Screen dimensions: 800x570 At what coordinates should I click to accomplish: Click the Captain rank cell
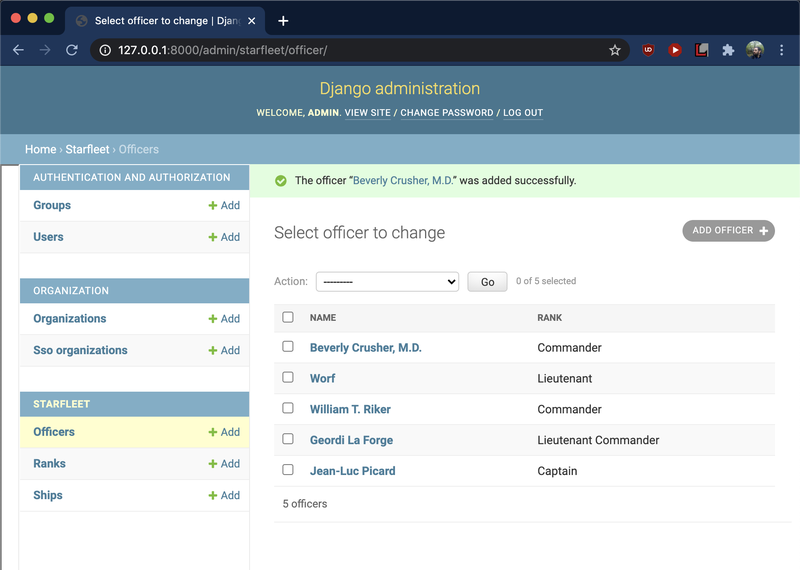[x=557, y=470]
